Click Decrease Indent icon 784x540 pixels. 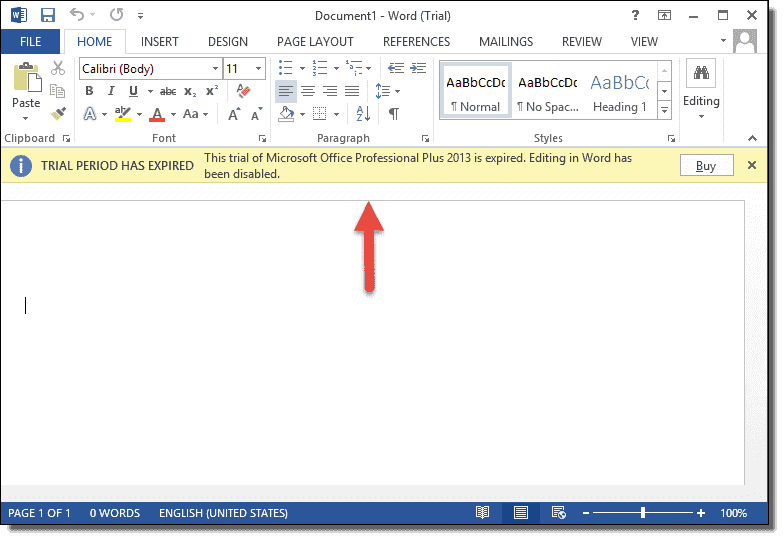click(x=396, y=68)
